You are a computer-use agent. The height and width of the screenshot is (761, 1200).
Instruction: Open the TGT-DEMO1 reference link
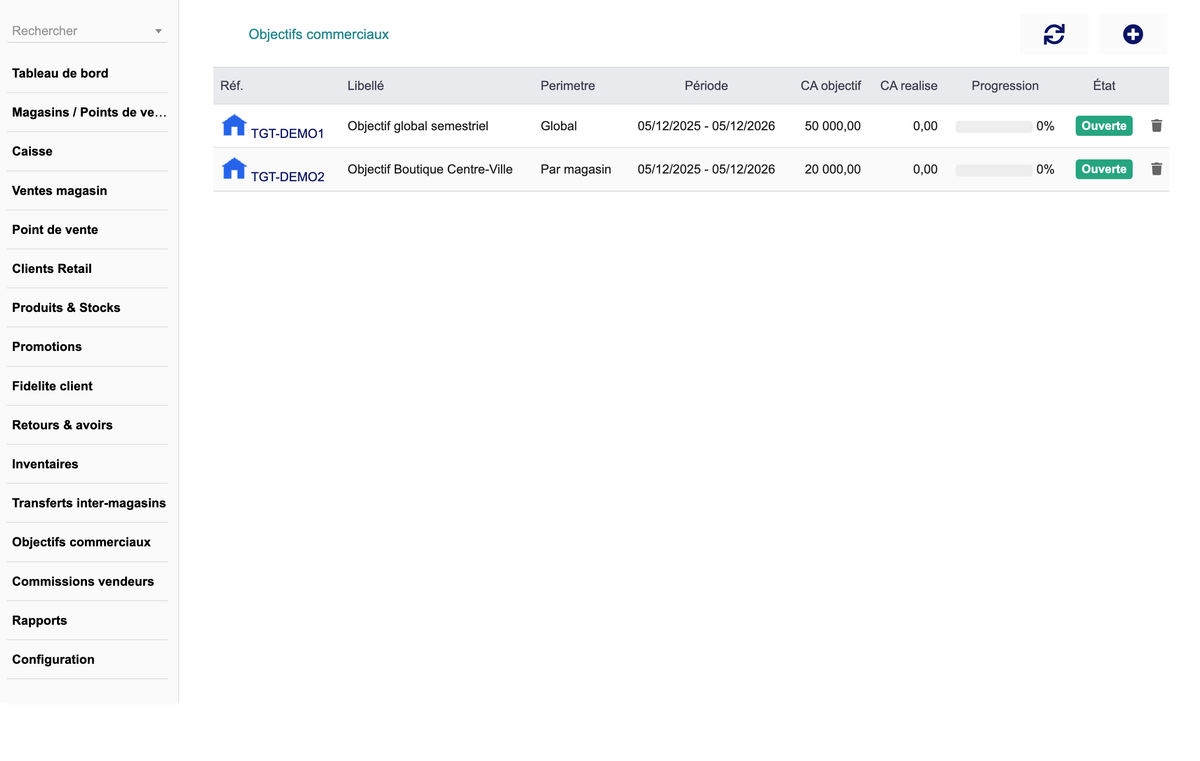pos(287,133)
